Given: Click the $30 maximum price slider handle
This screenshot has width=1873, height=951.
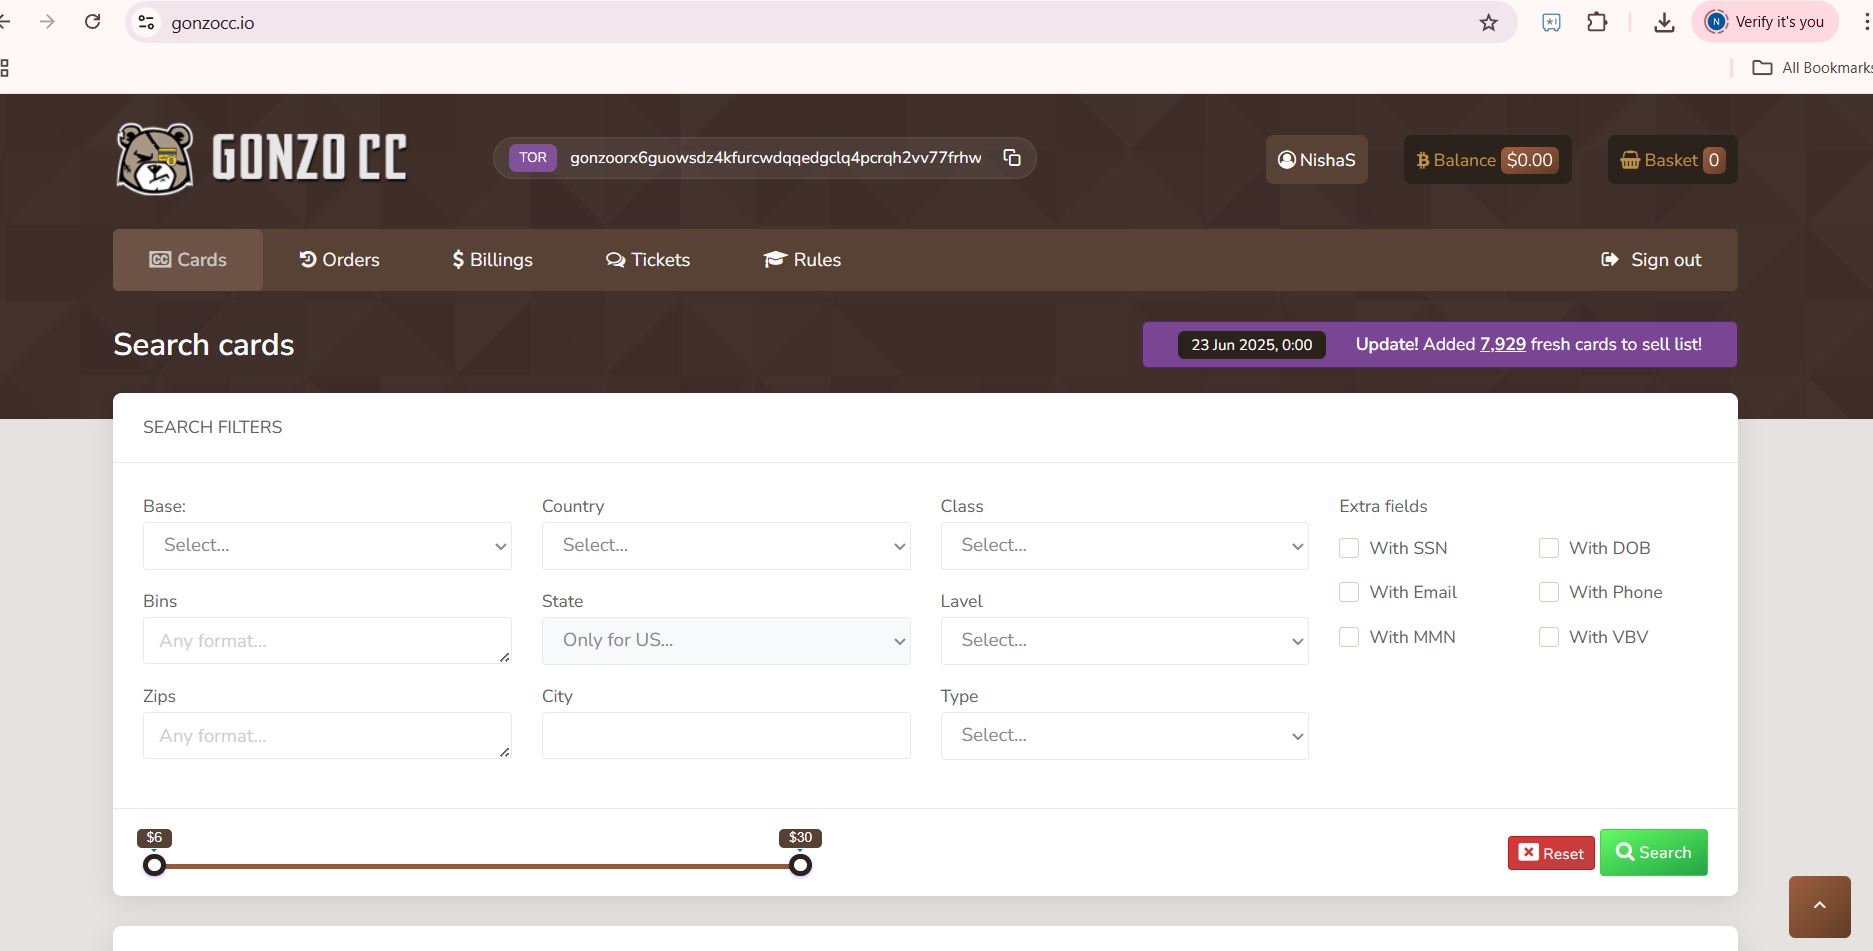Looking at the screenshot, I should point(800,865).
